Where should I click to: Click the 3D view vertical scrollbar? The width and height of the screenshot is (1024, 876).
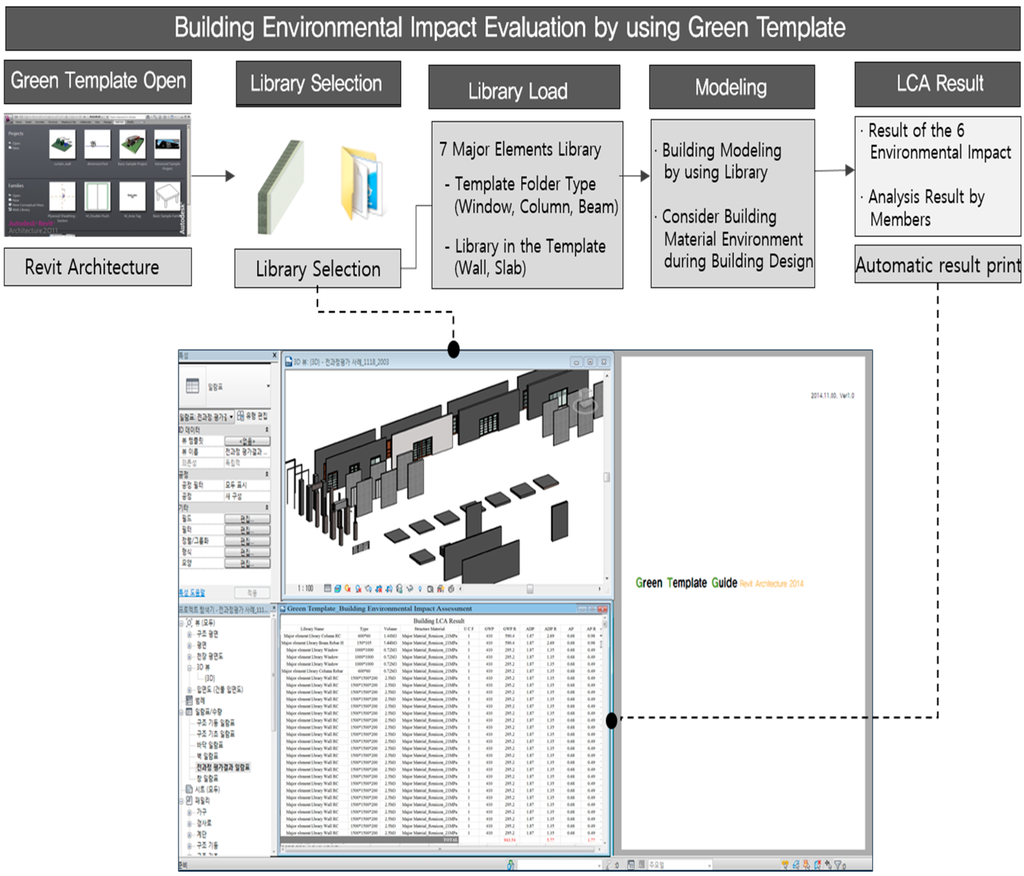pos(607,478)
